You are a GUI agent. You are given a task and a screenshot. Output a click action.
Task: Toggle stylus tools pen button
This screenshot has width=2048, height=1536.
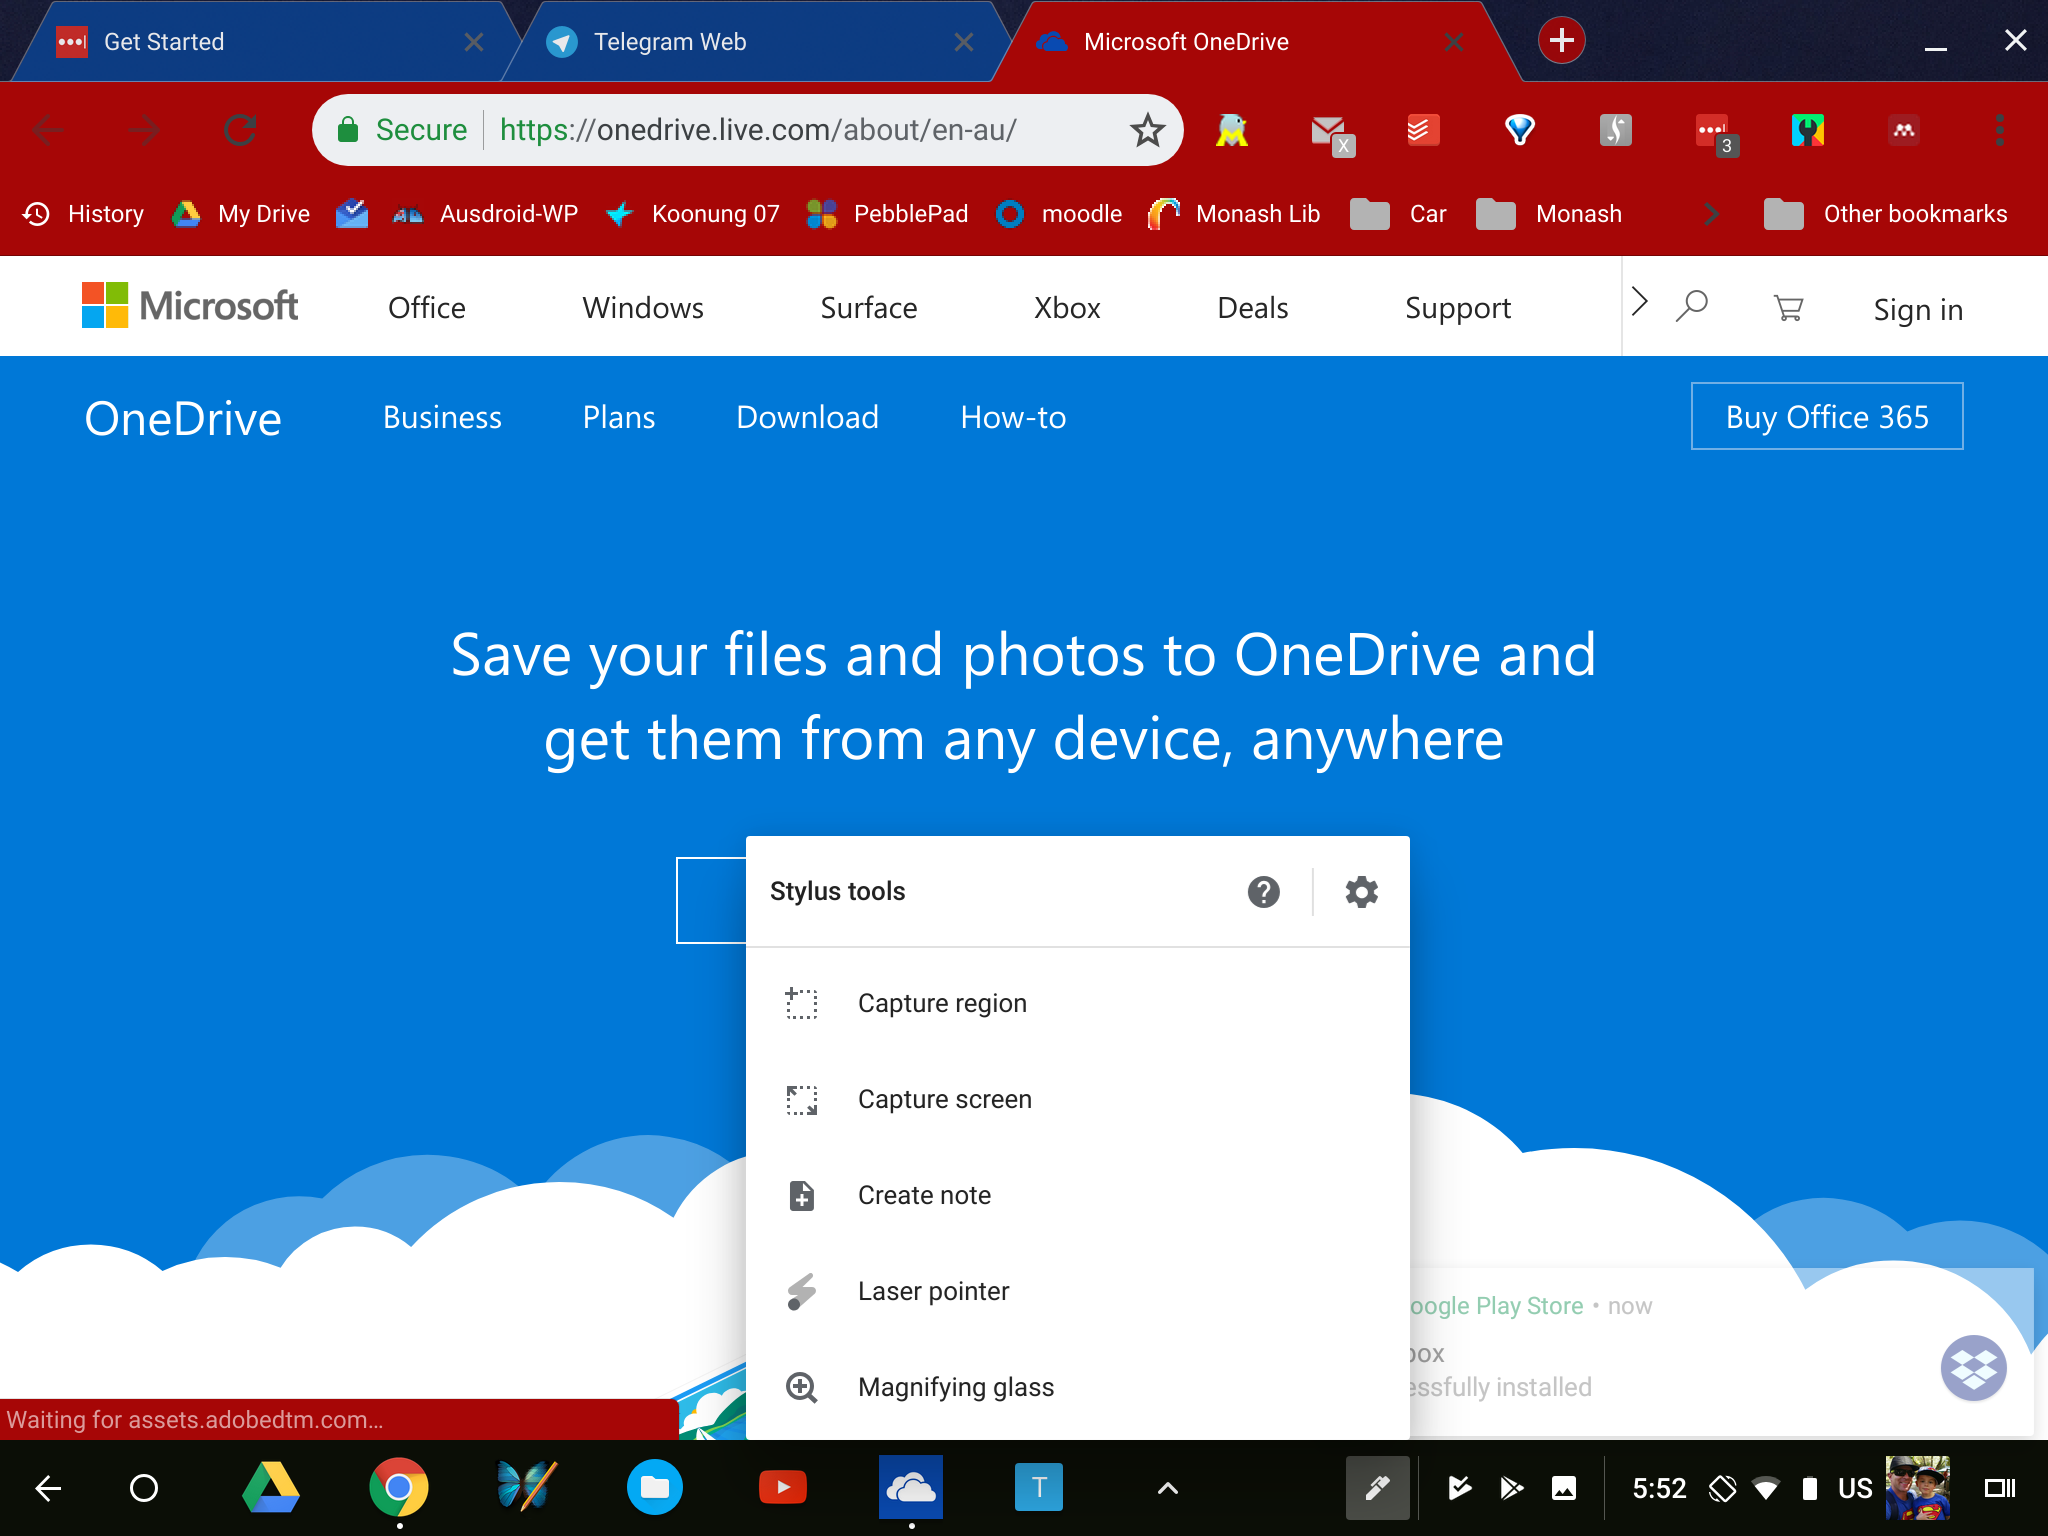(1377, 1488)
